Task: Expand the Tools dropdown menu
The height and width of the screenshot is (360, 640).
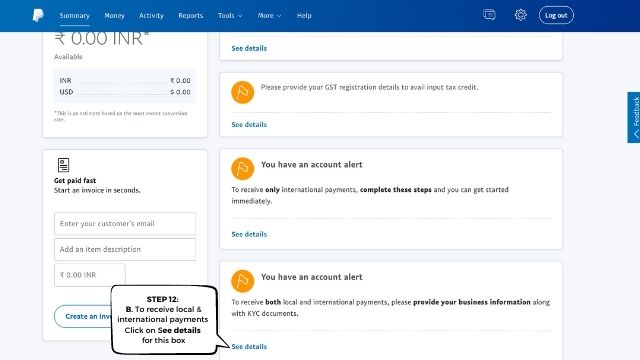Action: pos(230,16)
